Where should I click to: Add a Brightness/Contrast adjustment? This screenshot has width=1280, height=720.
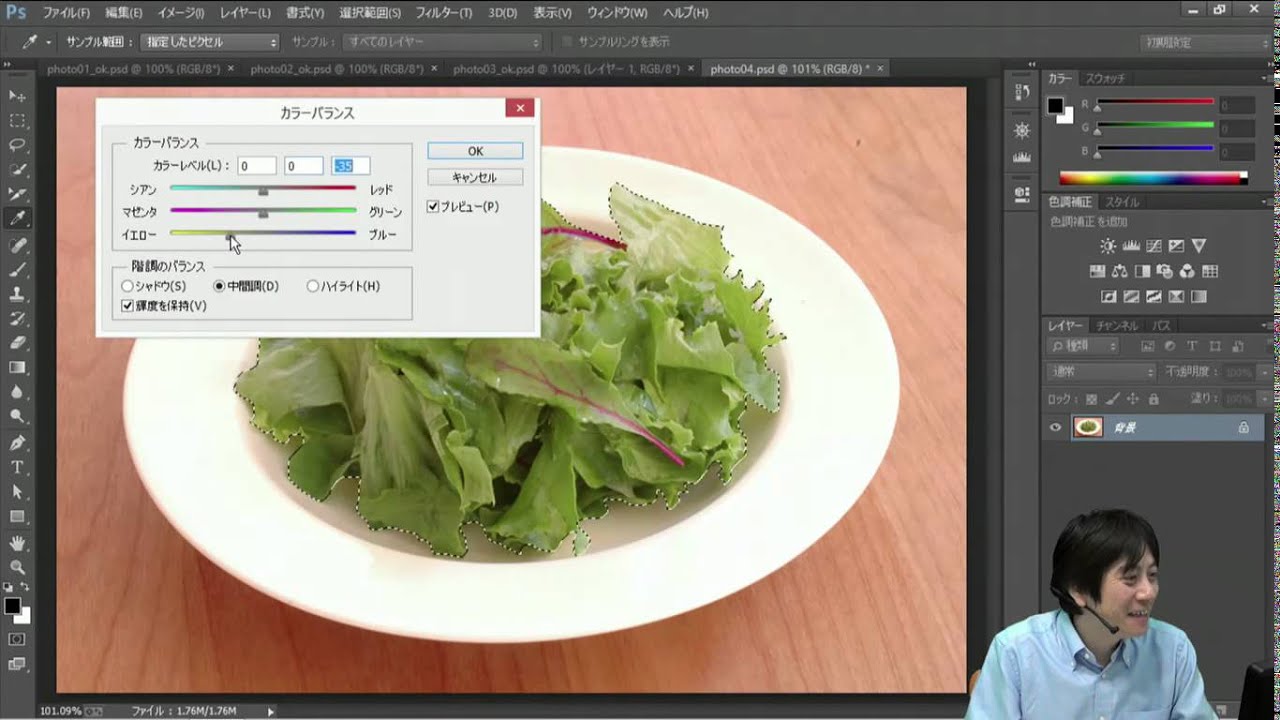coord(1108,246)
